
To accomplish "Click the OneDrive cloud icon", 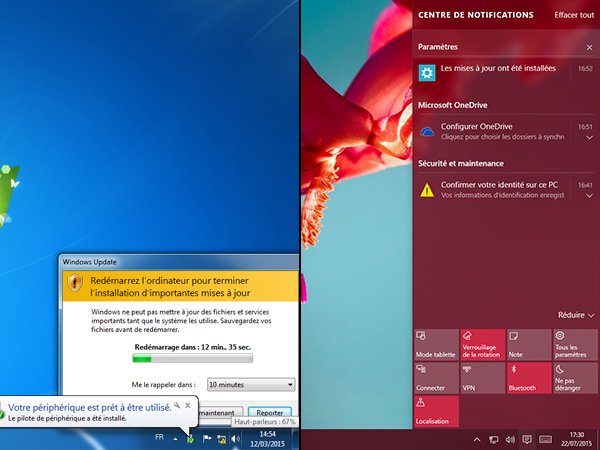I will tap(427, 132).
